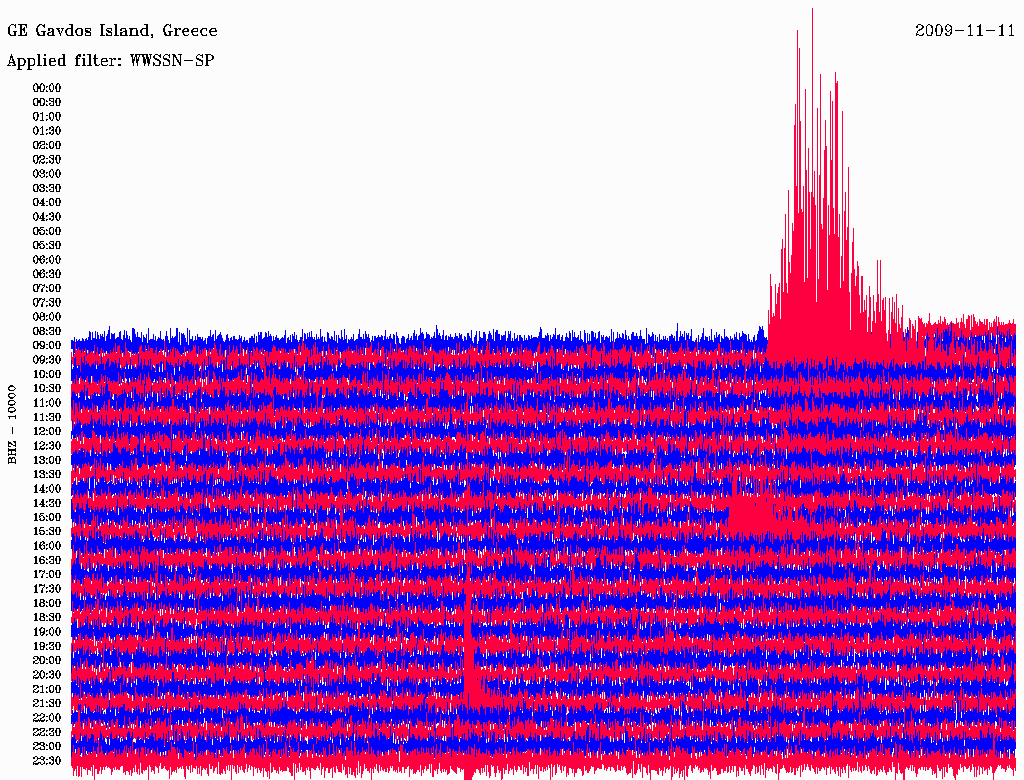Click the 07:30 time label

[x=47, y=303]
